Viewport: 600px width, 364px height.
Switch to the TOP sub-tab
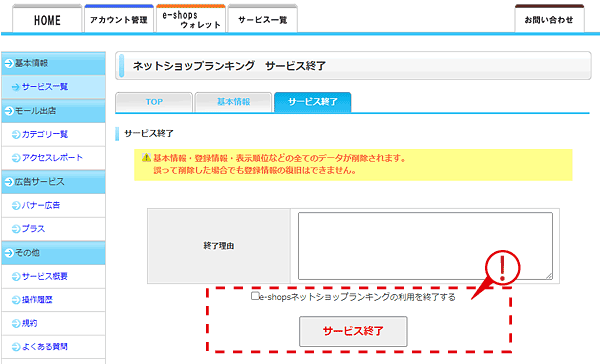point(154,102)
